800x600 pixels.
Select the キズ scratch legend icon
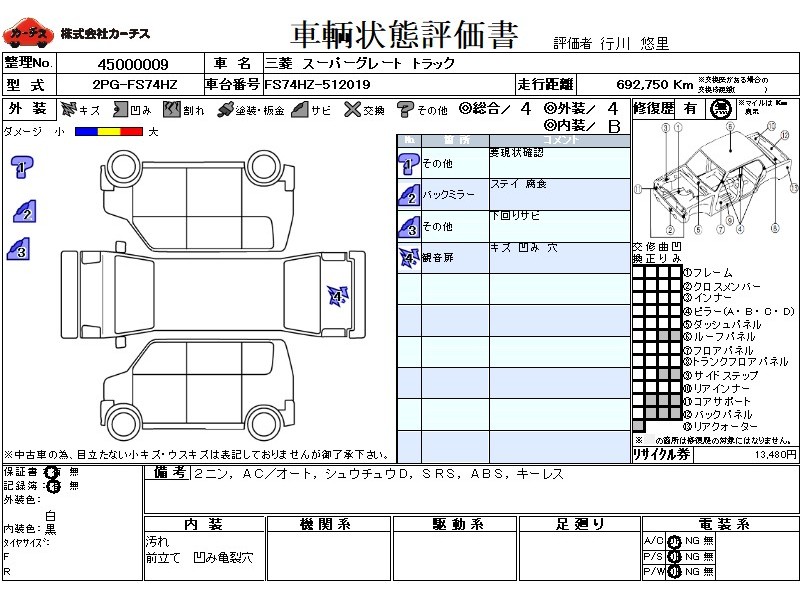pyautogui.click(x=68, y=109)
